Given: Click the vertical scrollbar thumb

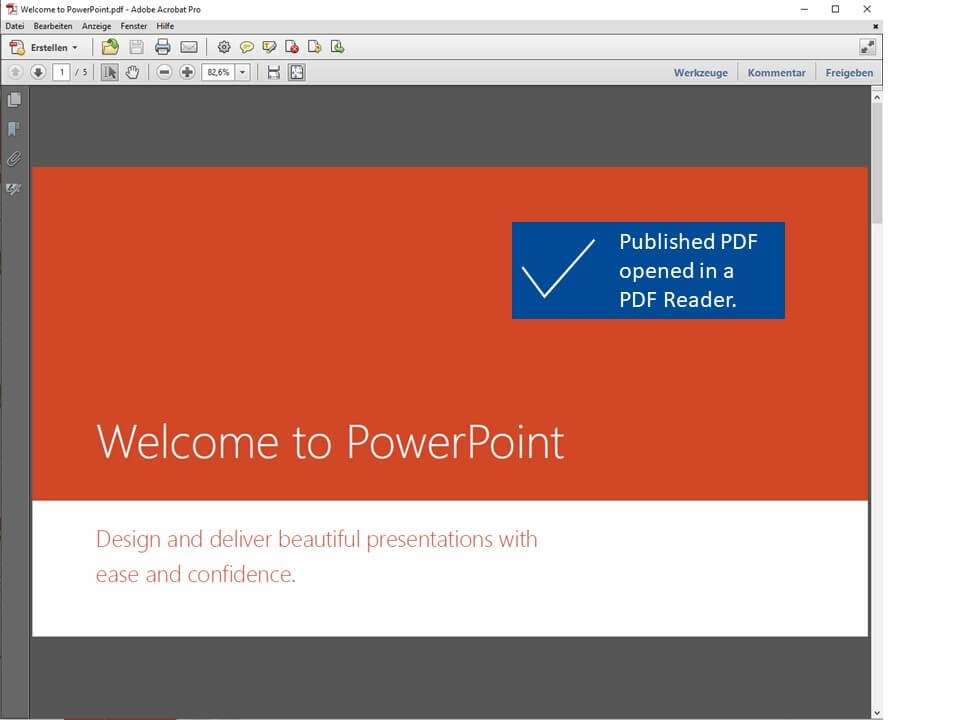Looking at the screenshot, I should [877, 163].
